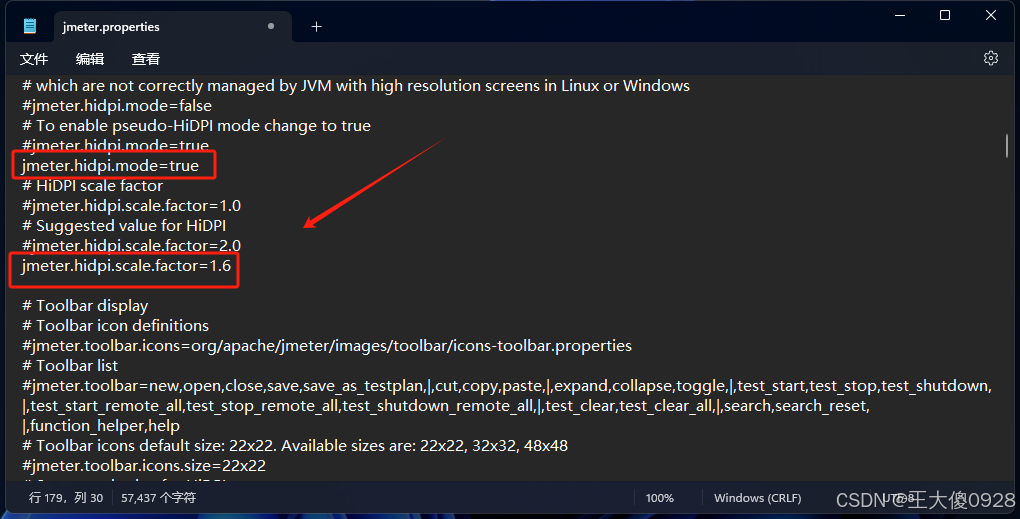Click line '#jmeter.toolbar.icons=org/apache/jmeter...'

click(x=327, y=346)
